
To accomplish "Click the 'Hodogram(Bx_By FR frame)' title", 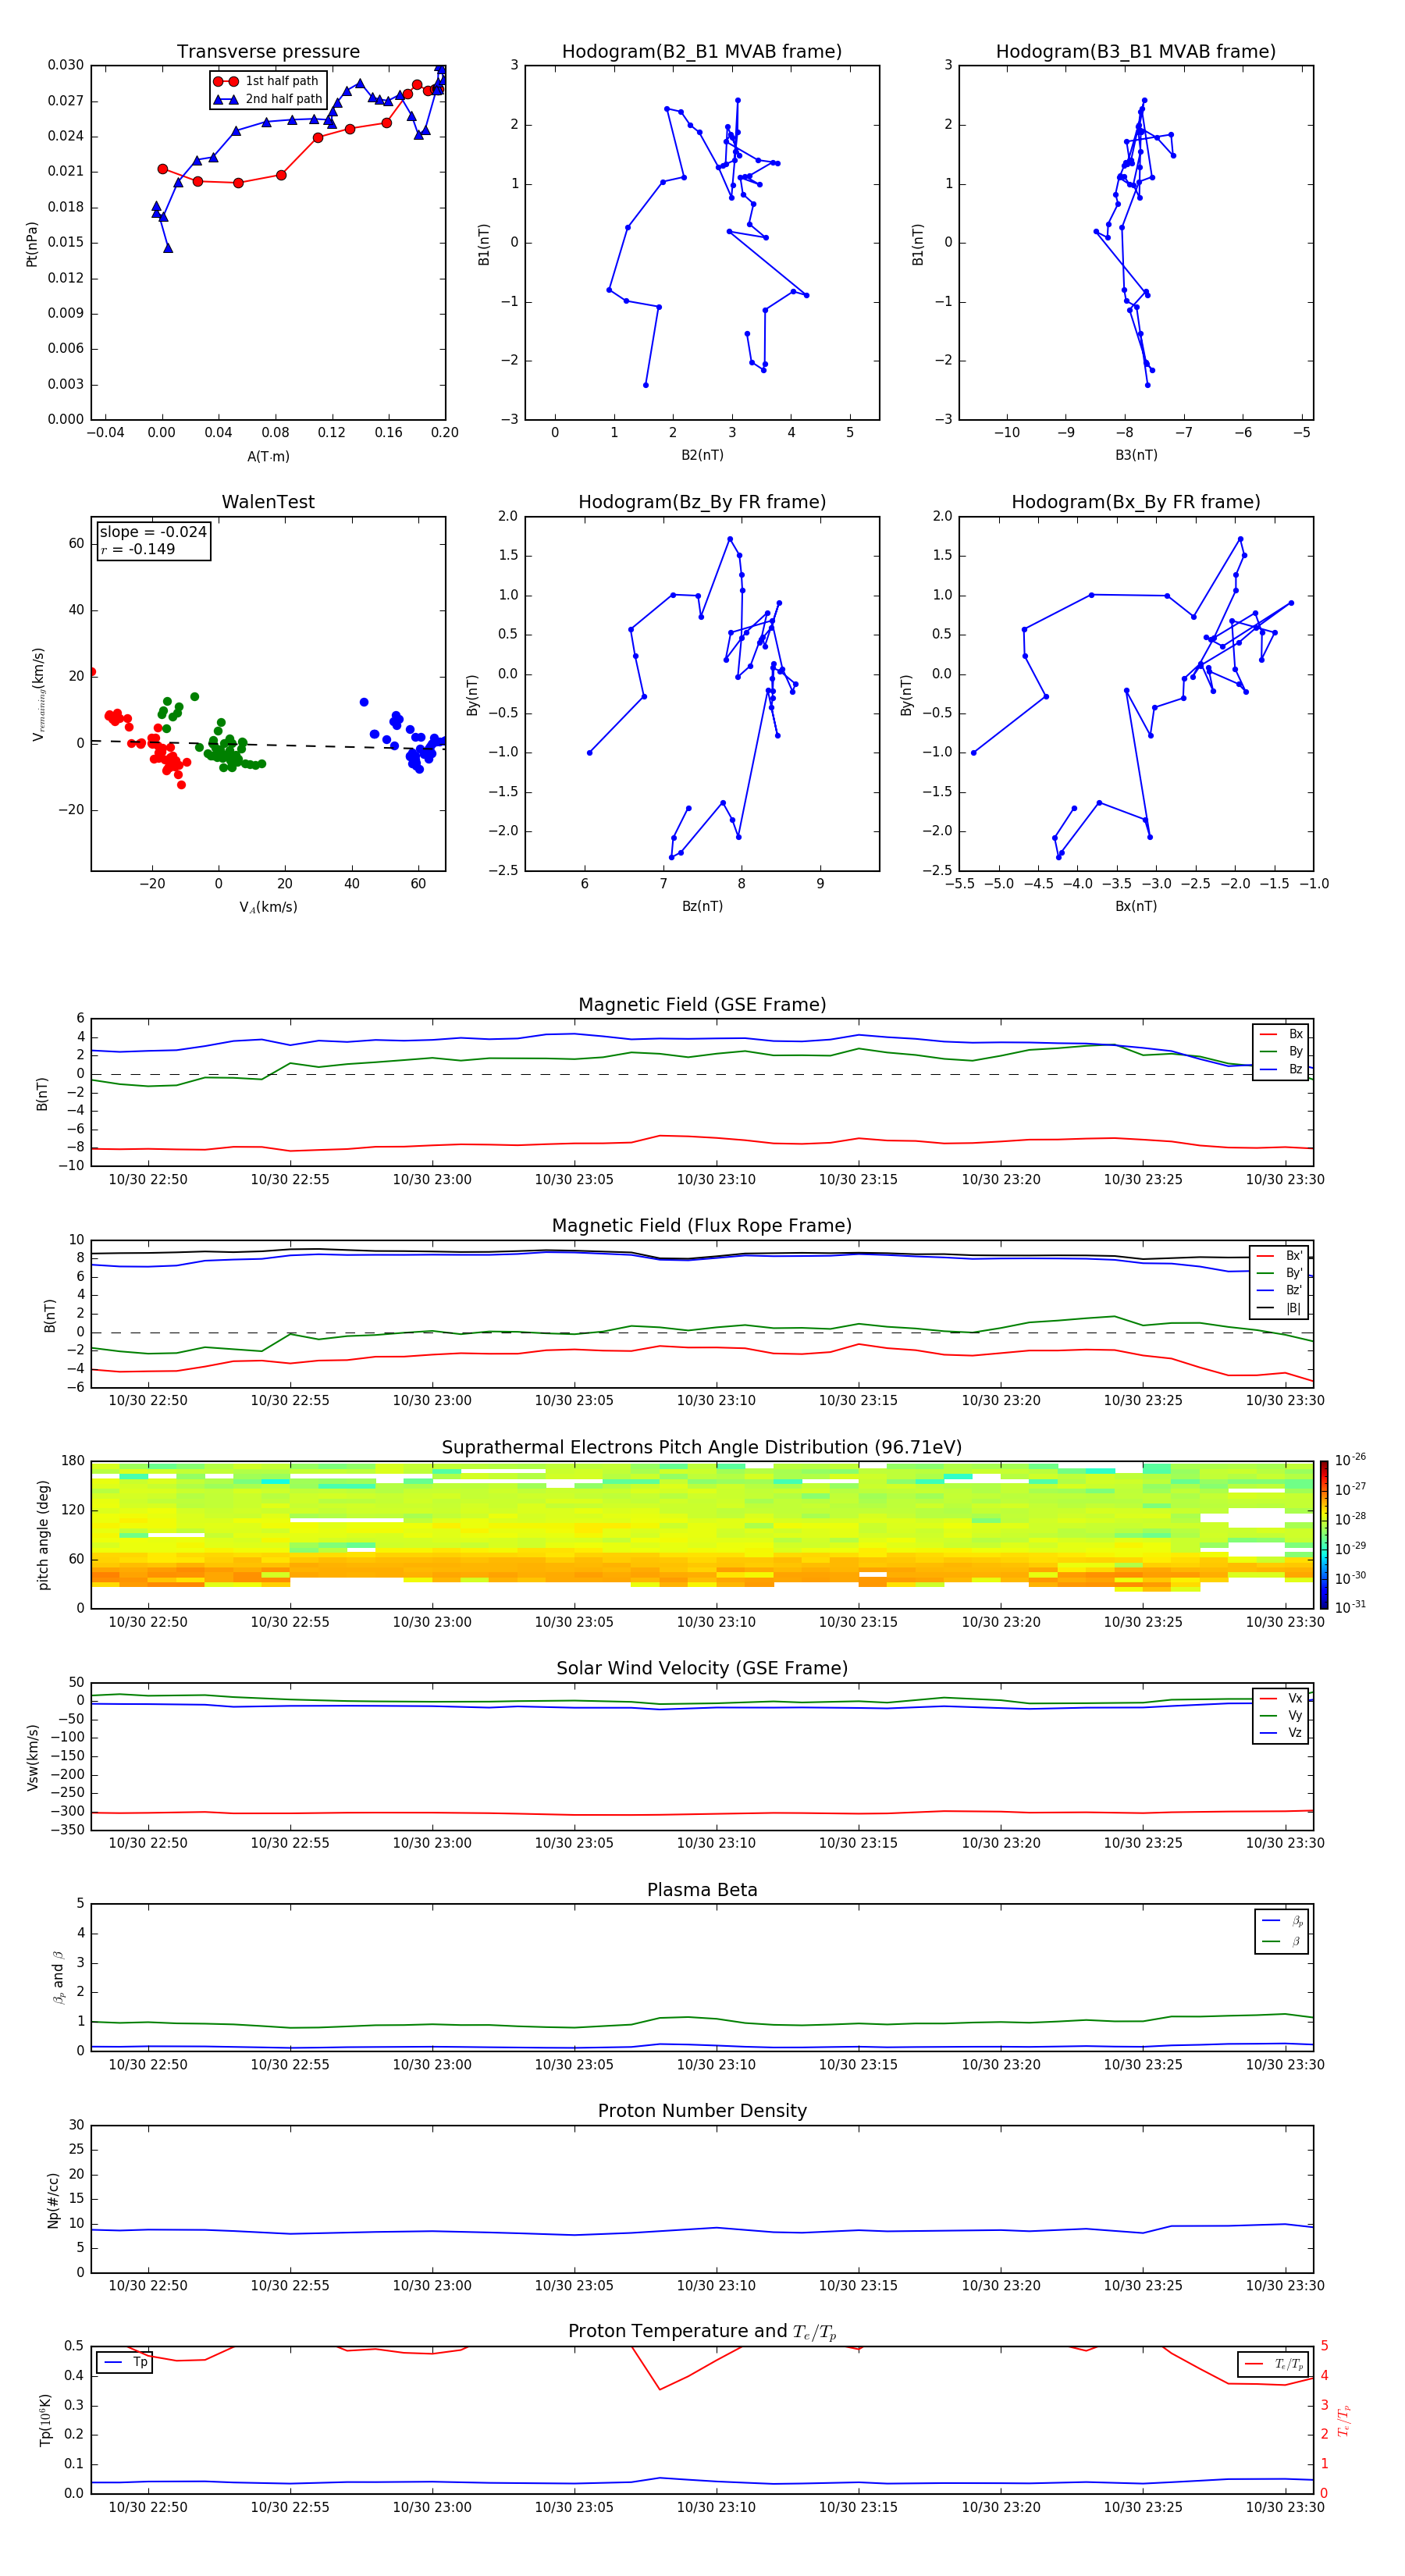I will point(1136,502).
